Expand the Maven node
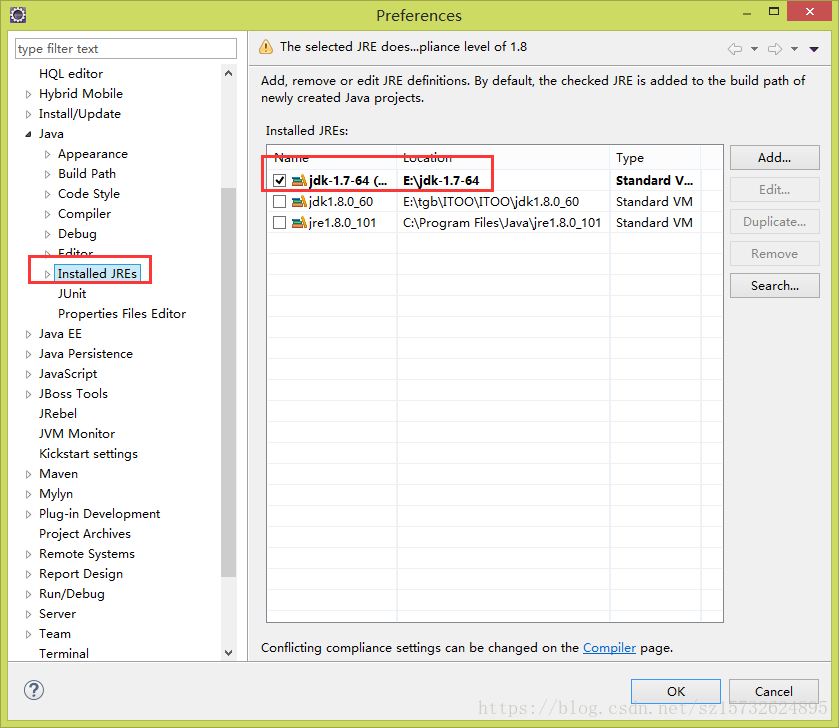 [28, 474]
